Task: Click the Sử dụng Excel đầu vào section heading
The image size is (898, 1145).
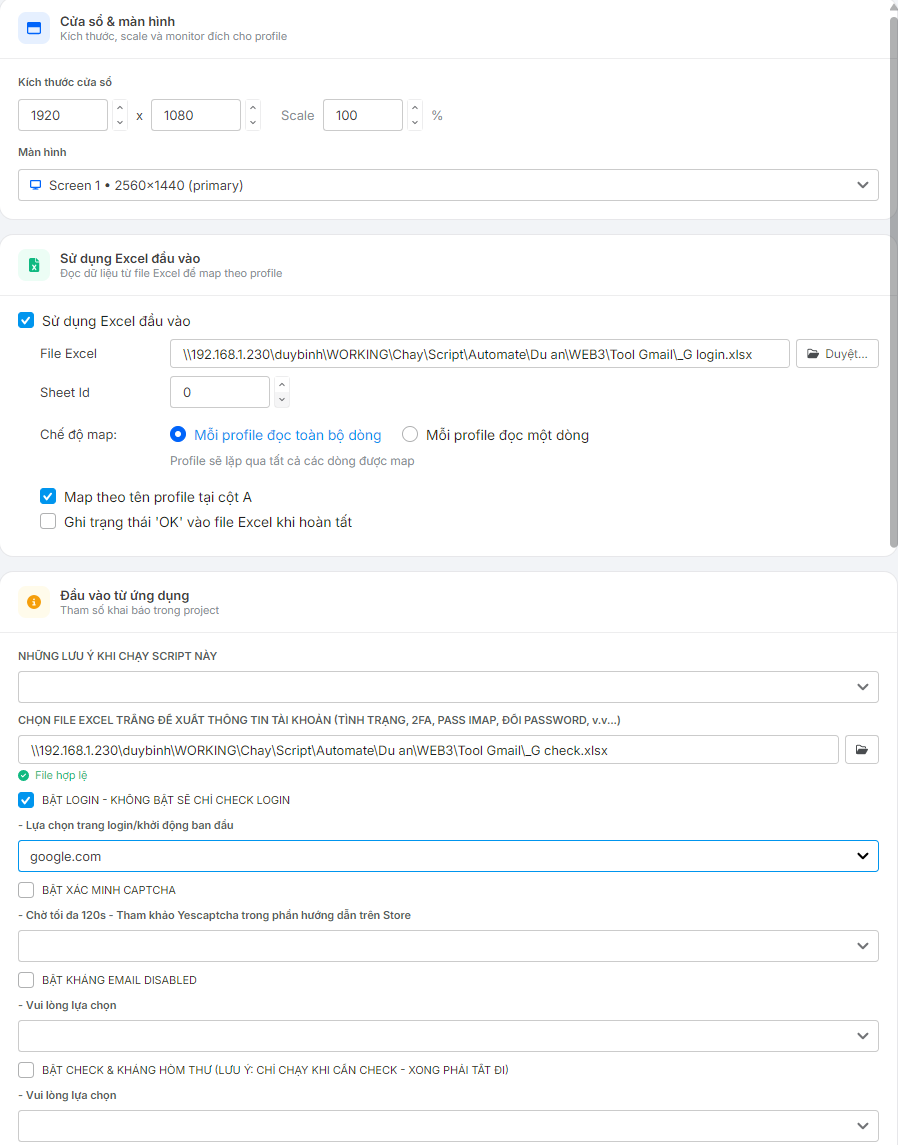Action: [x=130, y=259]
